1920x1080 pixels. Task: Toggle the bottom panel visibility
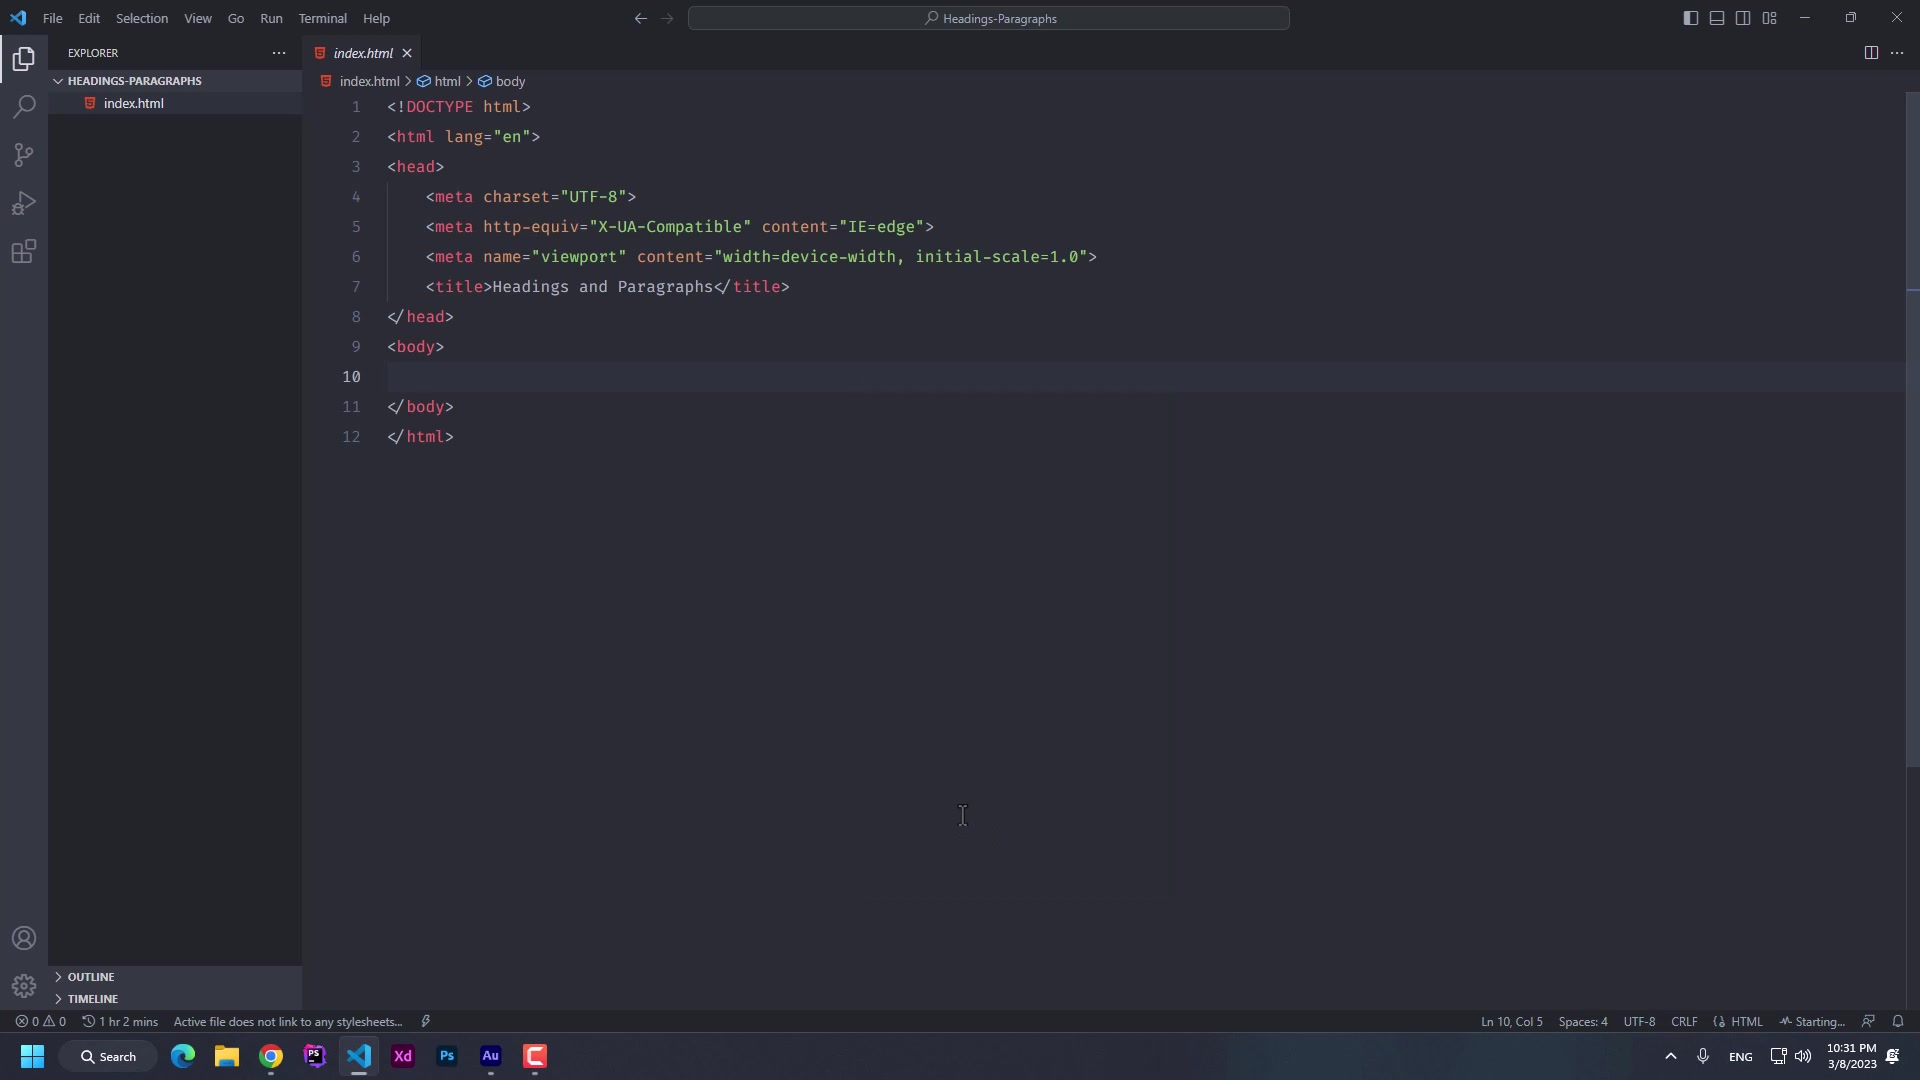click(x=1717, y=18)
